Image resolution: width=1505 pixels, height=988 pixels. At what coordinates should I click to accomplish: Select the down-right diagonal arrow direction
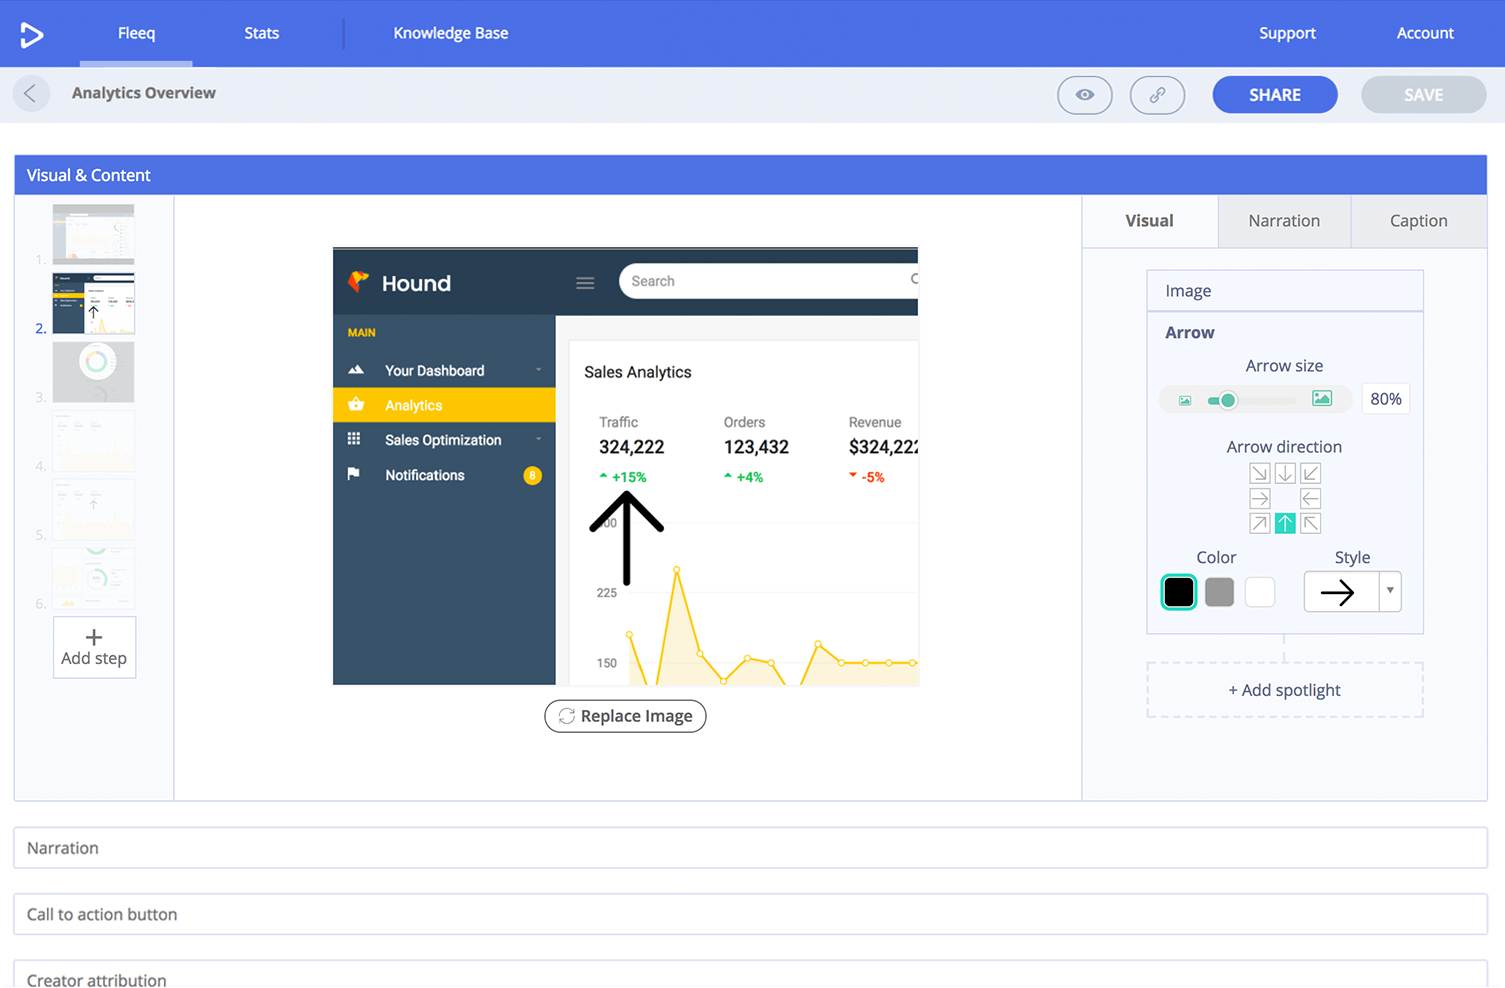coord(1260,473)
